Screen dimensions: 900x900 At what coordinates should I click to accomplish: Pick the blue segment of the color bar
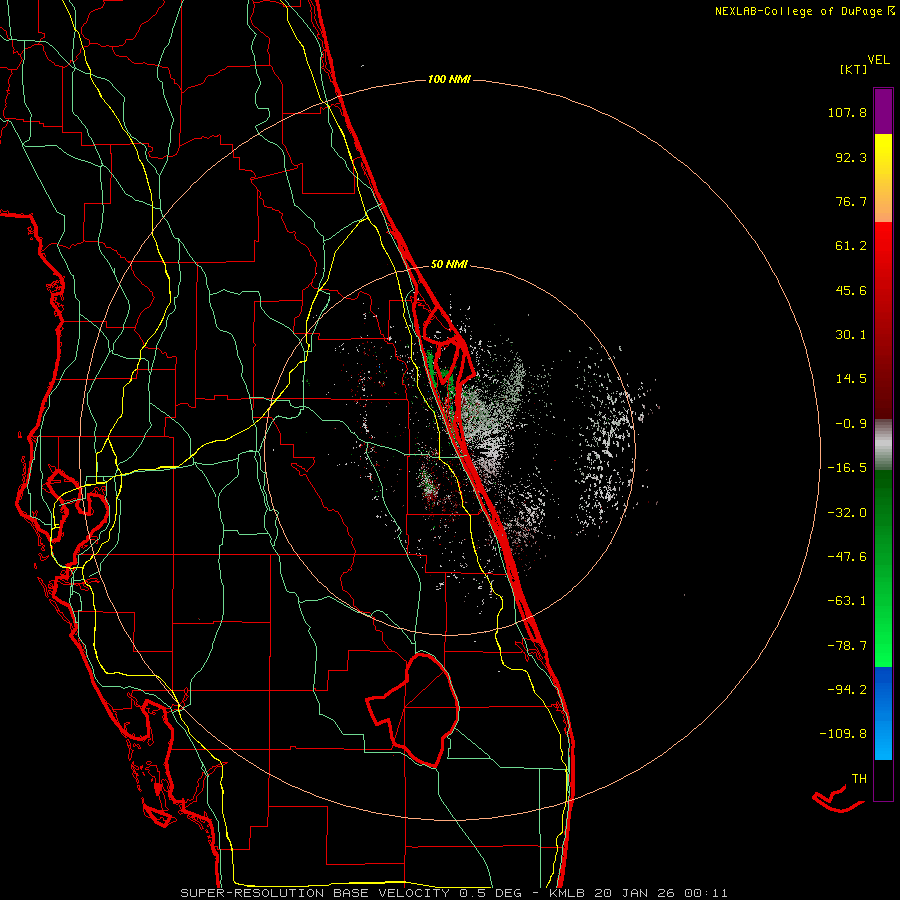pyautogui.click(x=883, y=713)
